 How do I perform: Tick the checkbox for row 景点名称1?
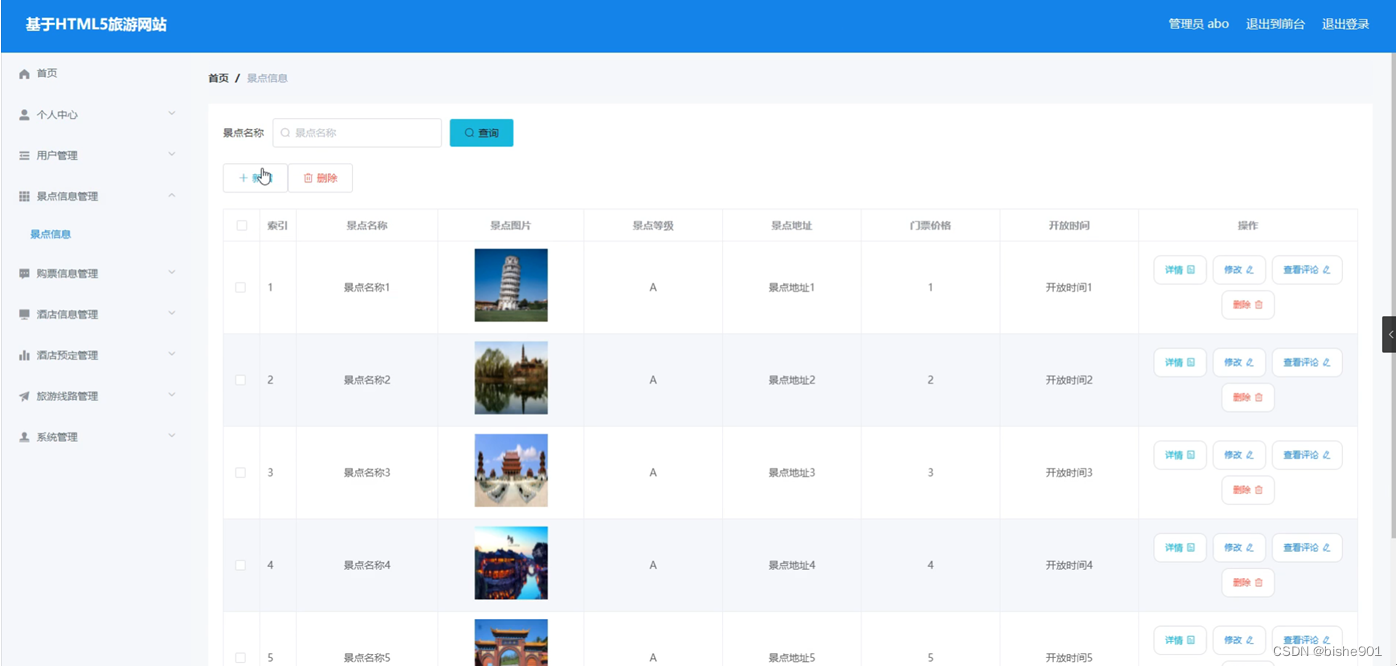click(240, 288)
